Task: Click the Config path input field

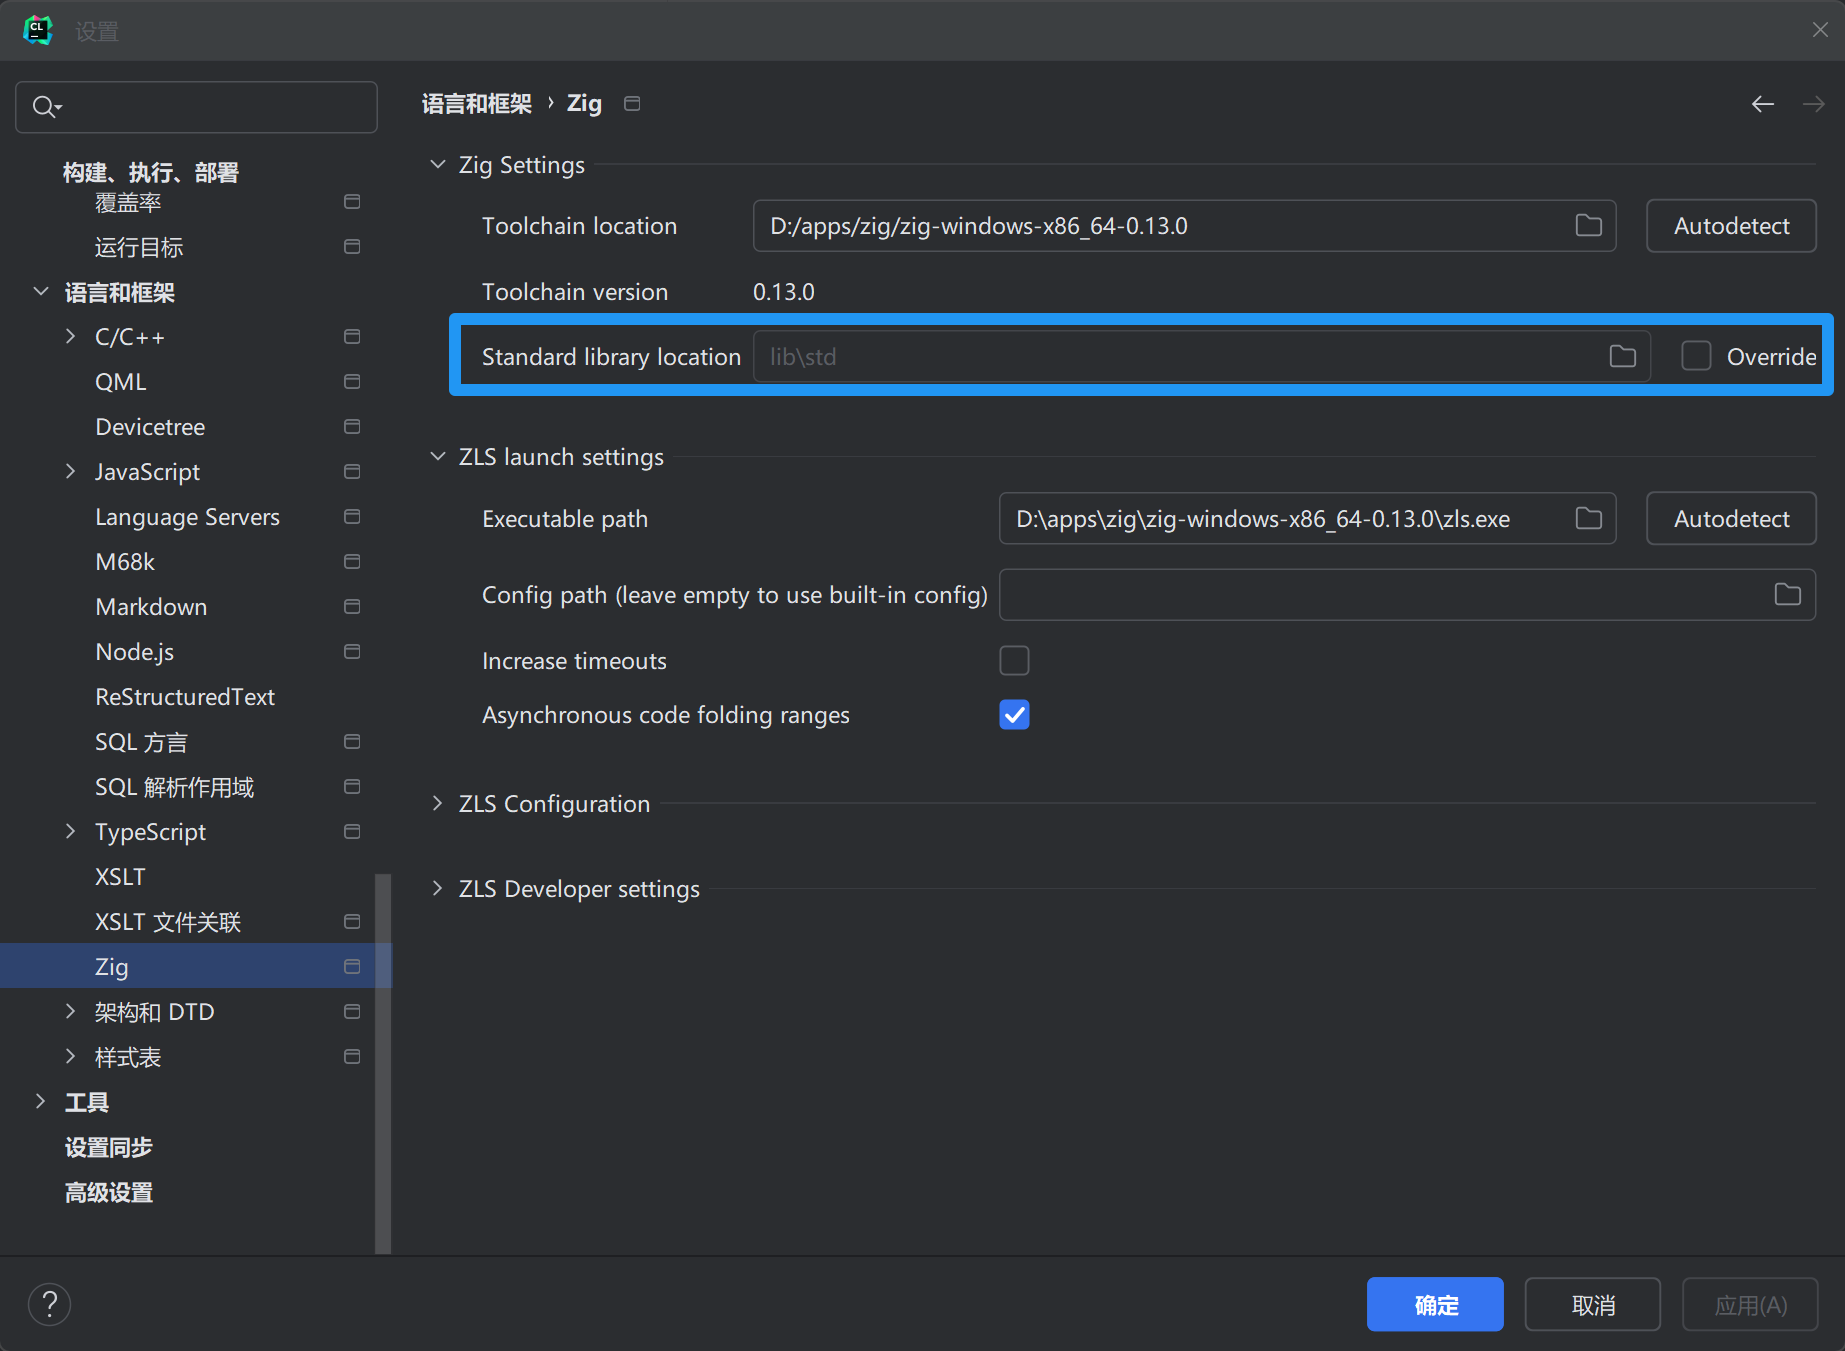Action: 1380,595
